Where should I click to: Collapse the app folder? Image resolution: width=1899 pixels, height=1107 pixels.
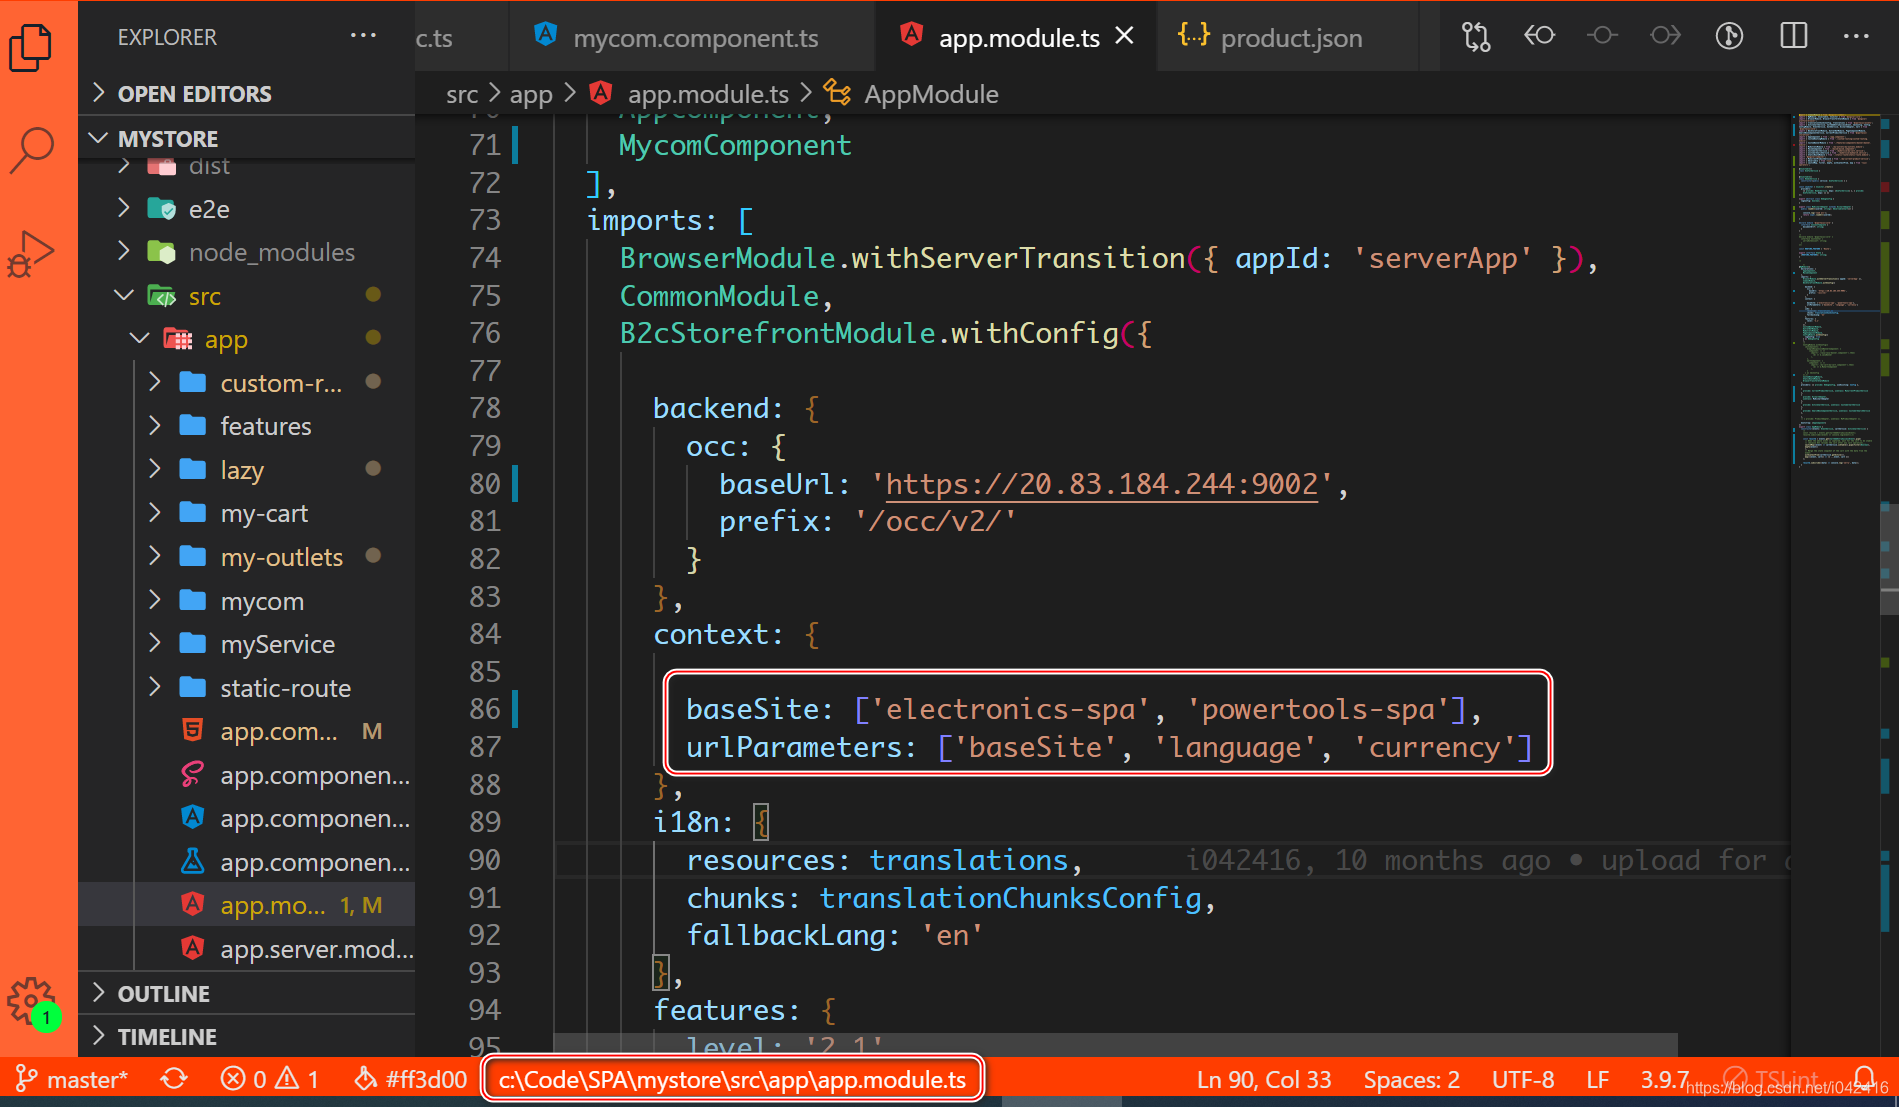[x=246, y=339]
